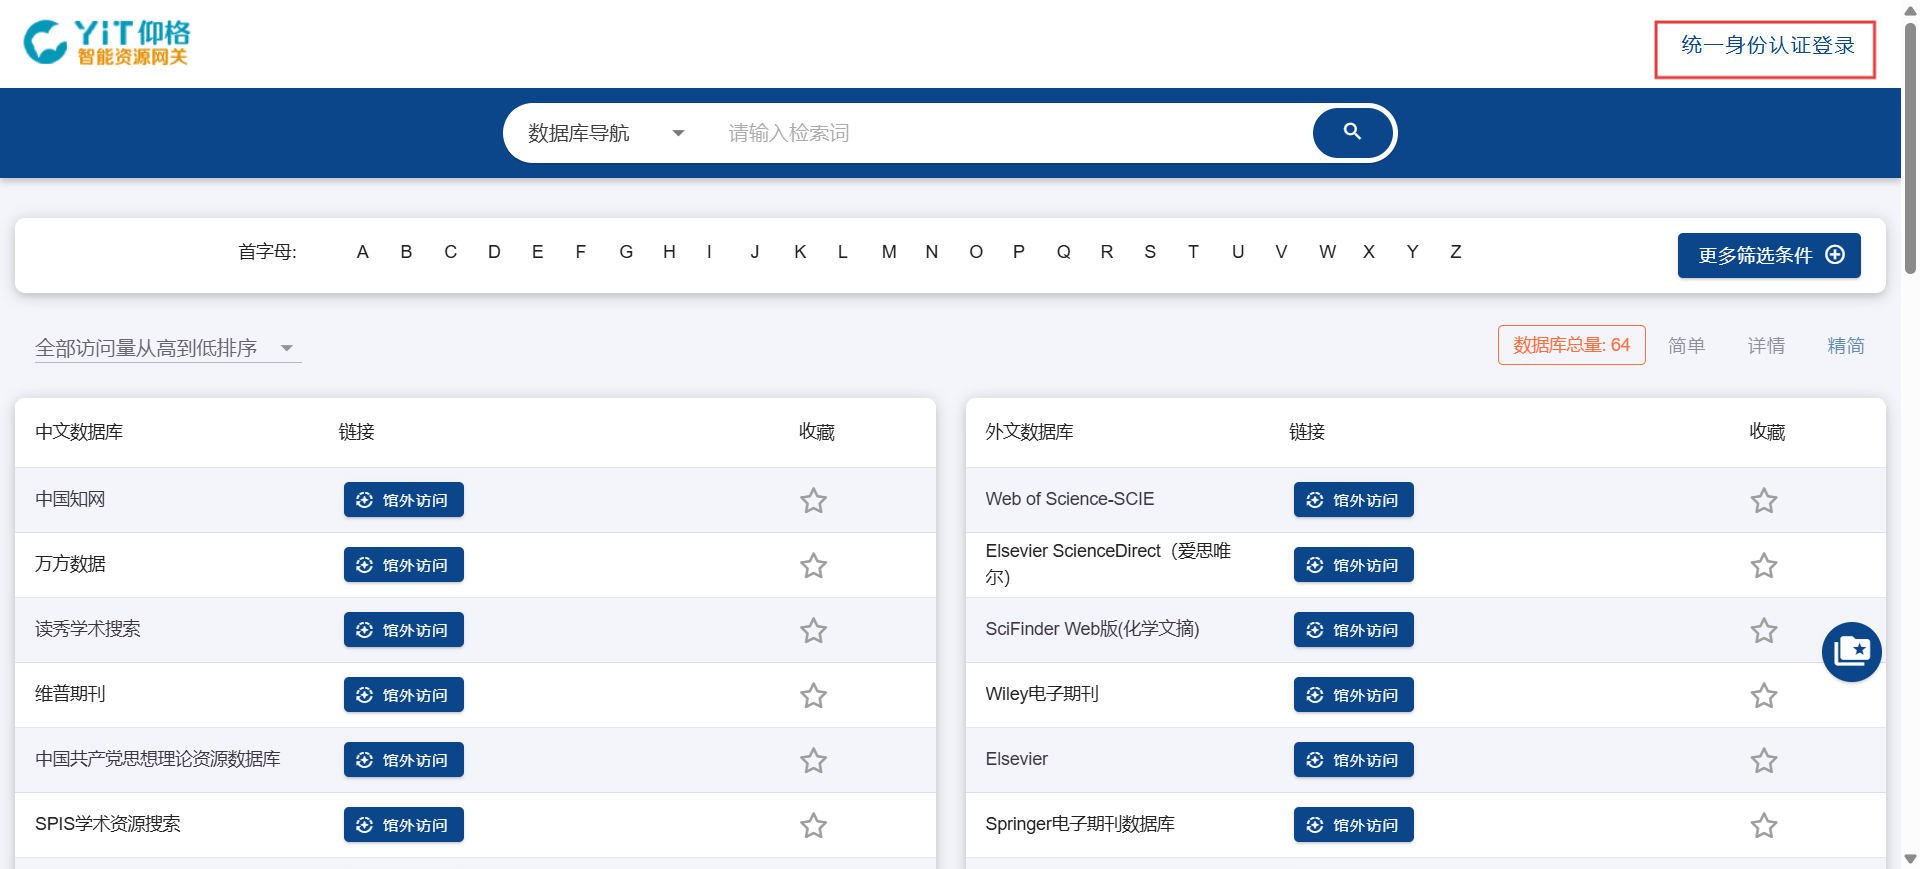
Task: Toggle favorite star for Web of Science-SCIE
Action: click(1763, 500)
